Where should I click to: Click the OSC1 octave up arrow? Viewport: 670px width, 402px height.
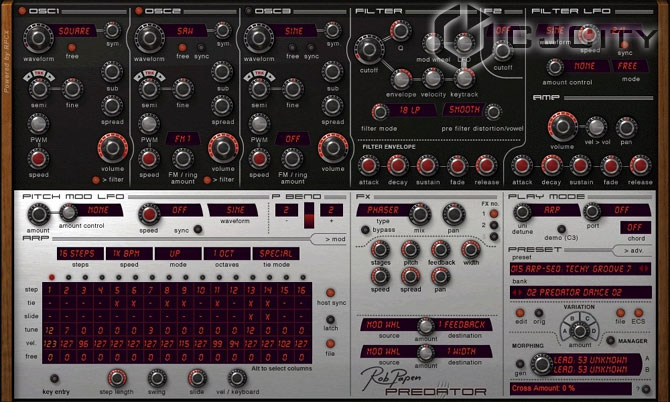(50, 77)
